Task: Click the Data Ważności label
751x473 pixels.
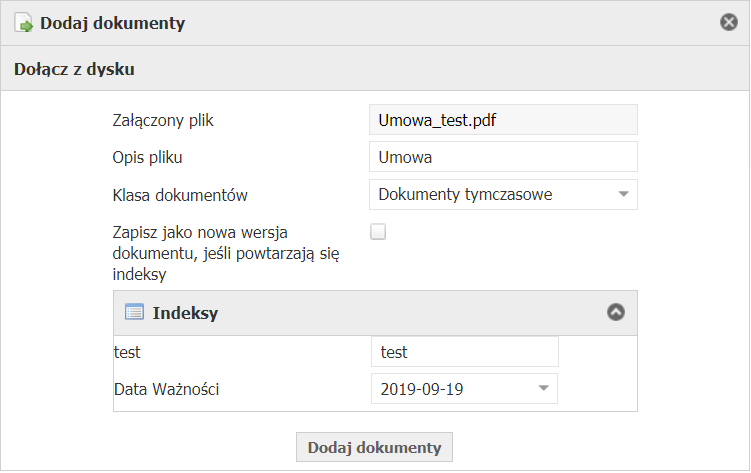Action: point(166,388)
